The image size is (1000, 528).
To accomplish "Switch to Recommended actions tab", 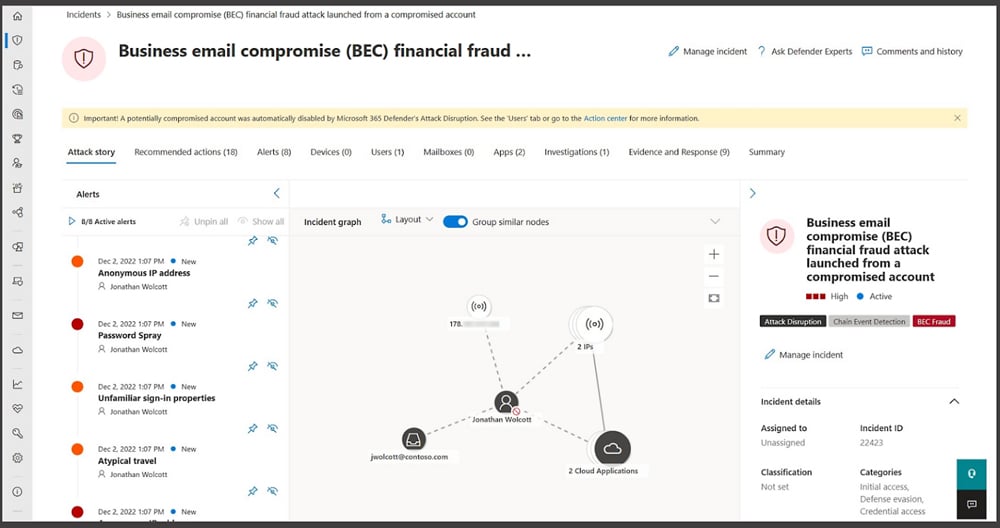I will point(185,152).
